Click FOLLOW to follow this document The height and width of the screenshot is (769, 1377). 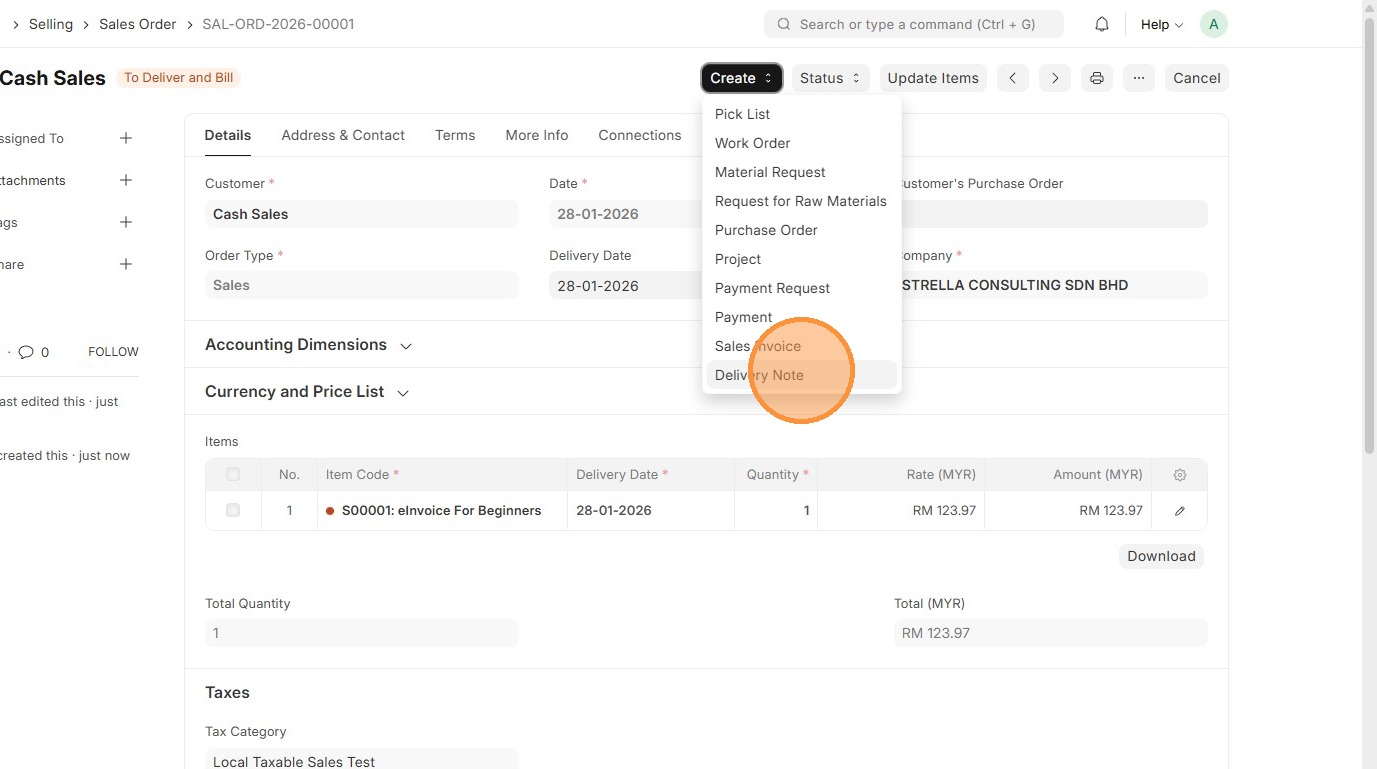[x=113, y=352]
